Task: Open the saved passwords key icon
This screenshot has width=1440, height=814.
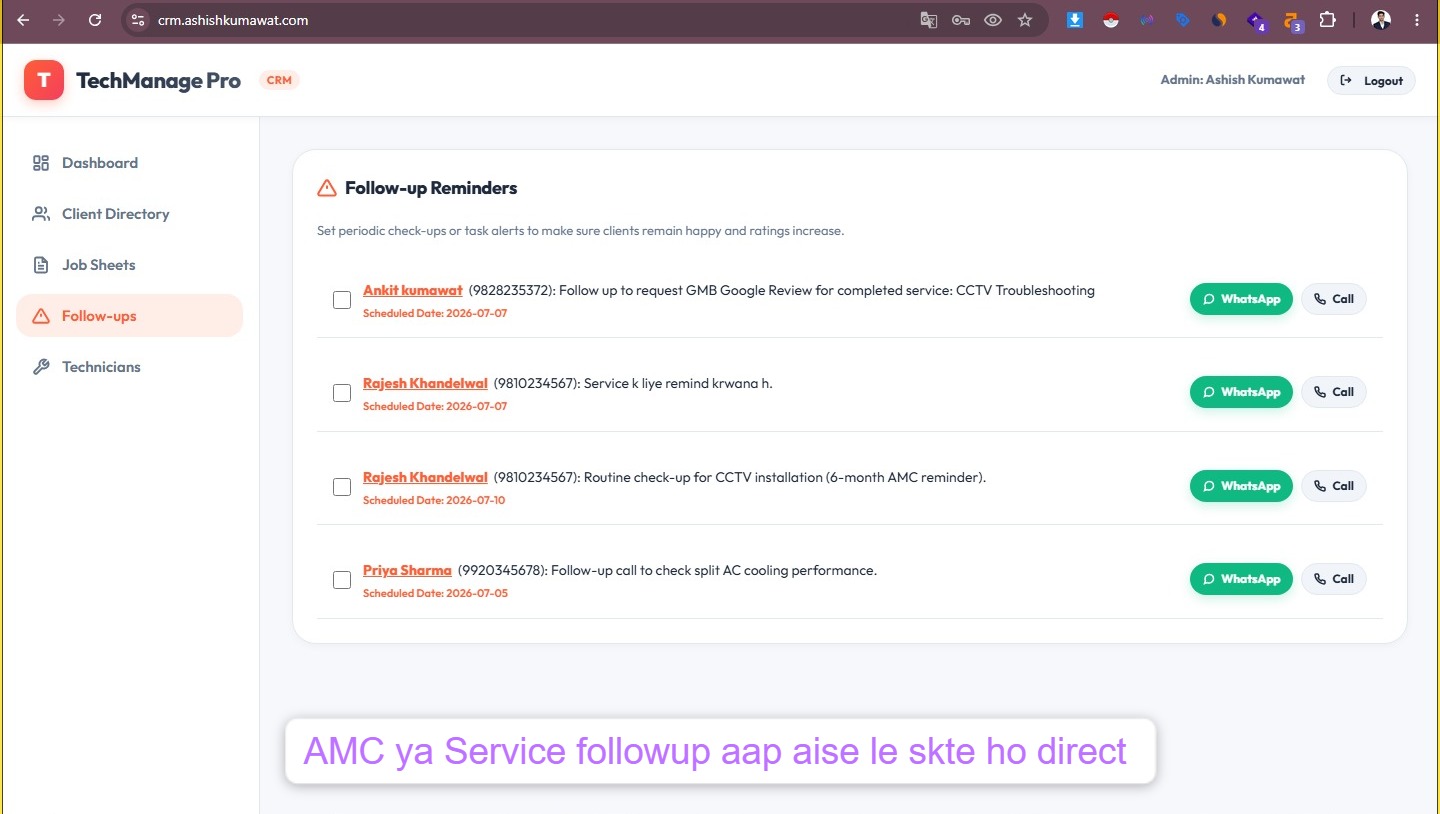Action: 961,20
